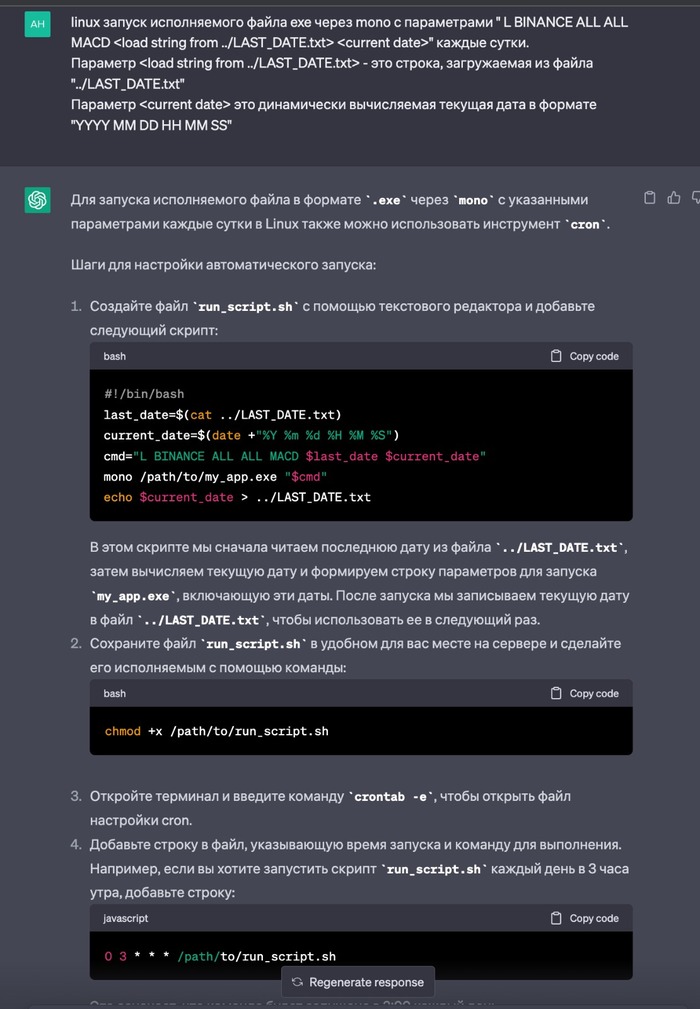Copy the whole response via clipboard icon
The height and width of the screenshot is (1009, 700).
point(650,198)
